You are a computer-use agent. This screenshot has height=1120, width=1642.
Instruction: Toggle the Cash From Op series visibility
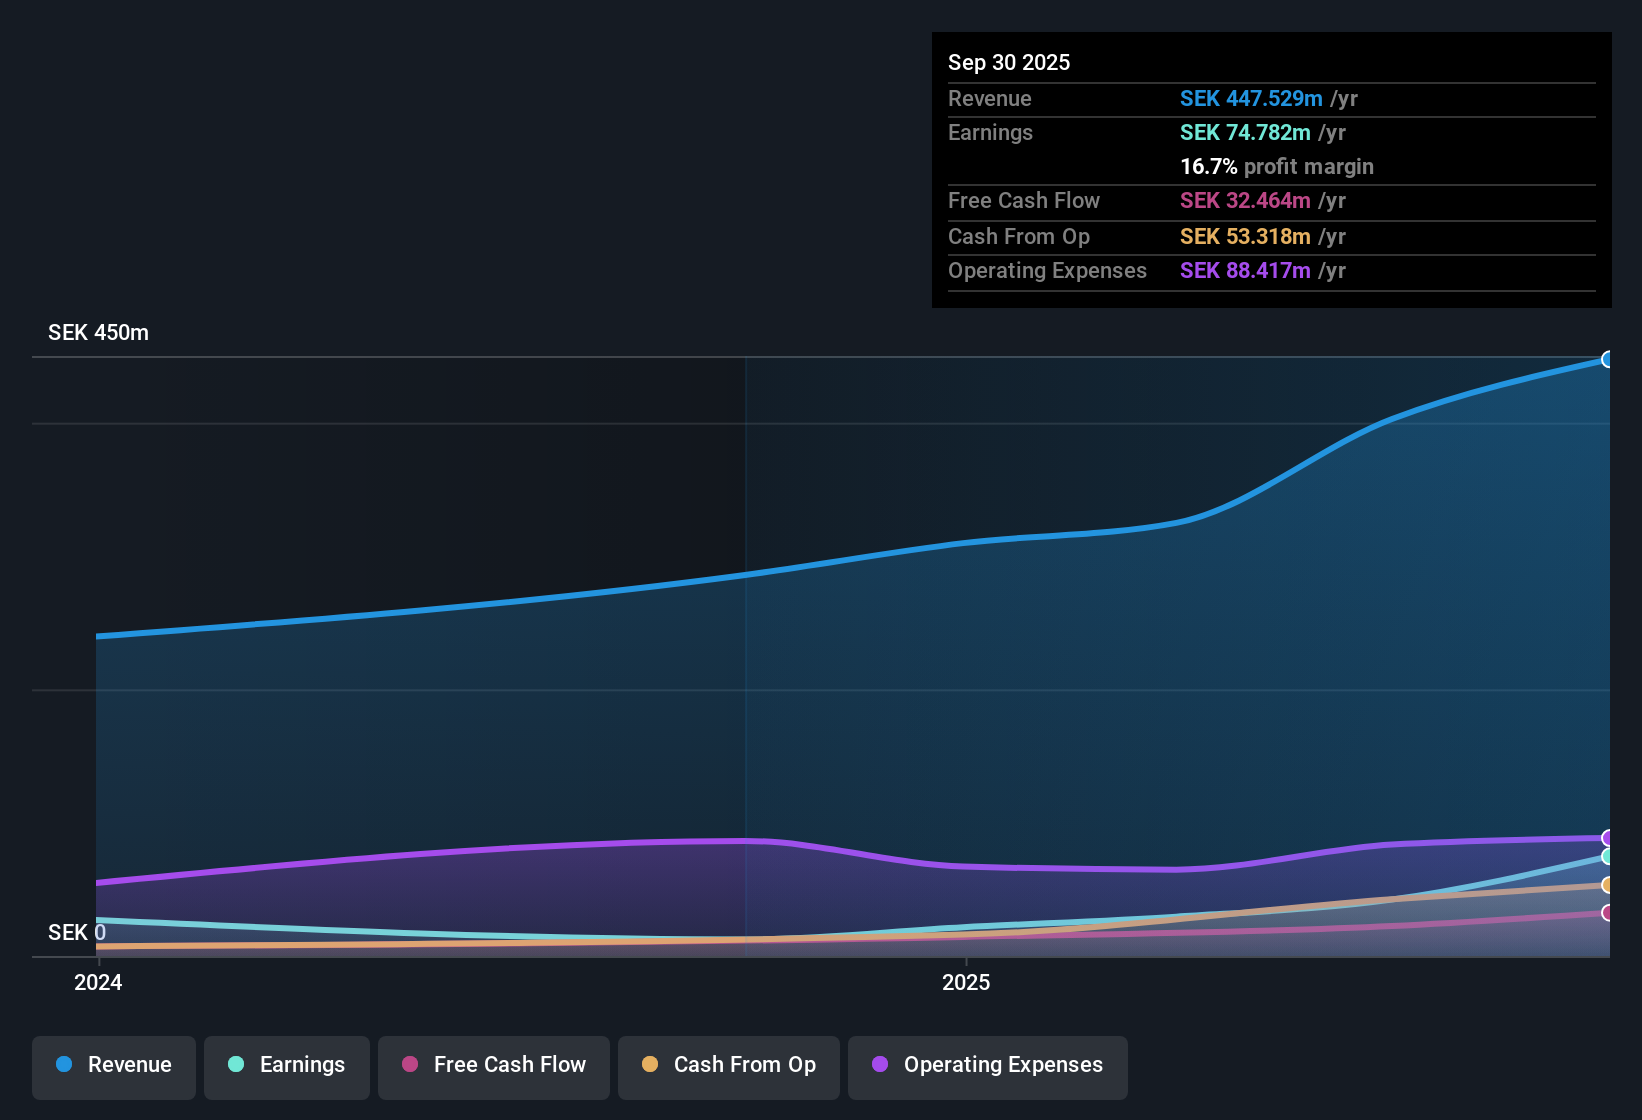[x=728, y=1067]
